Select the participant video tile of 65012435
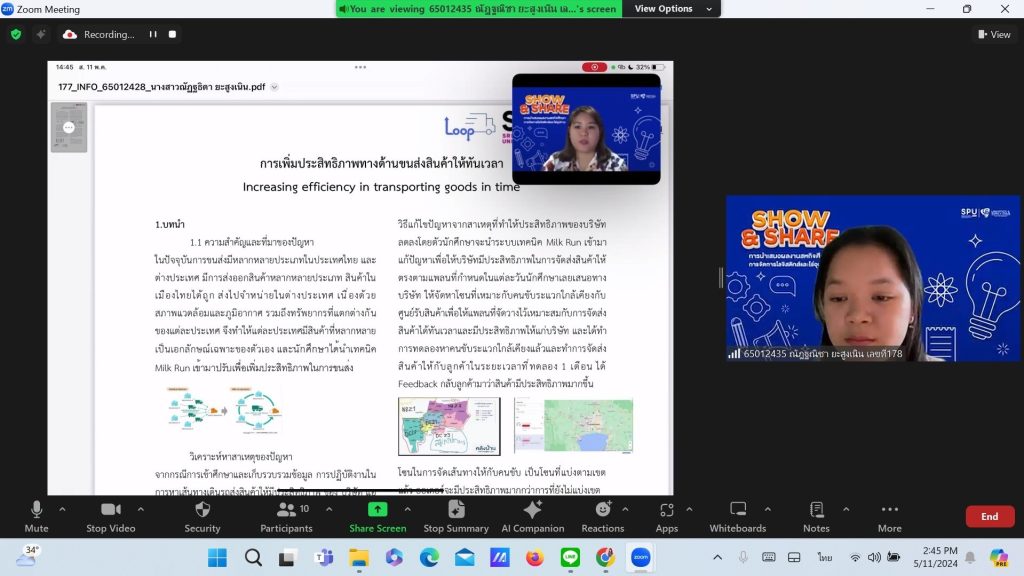This screenshot has width=1024, height=576. click(872, 278)
